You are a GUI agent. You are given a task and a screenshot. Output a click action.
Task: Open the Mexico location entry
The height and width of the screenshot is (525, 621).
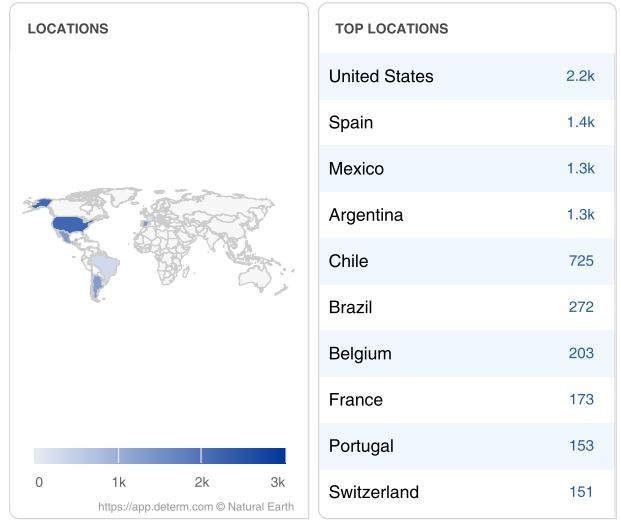click(x=467, y=169)
